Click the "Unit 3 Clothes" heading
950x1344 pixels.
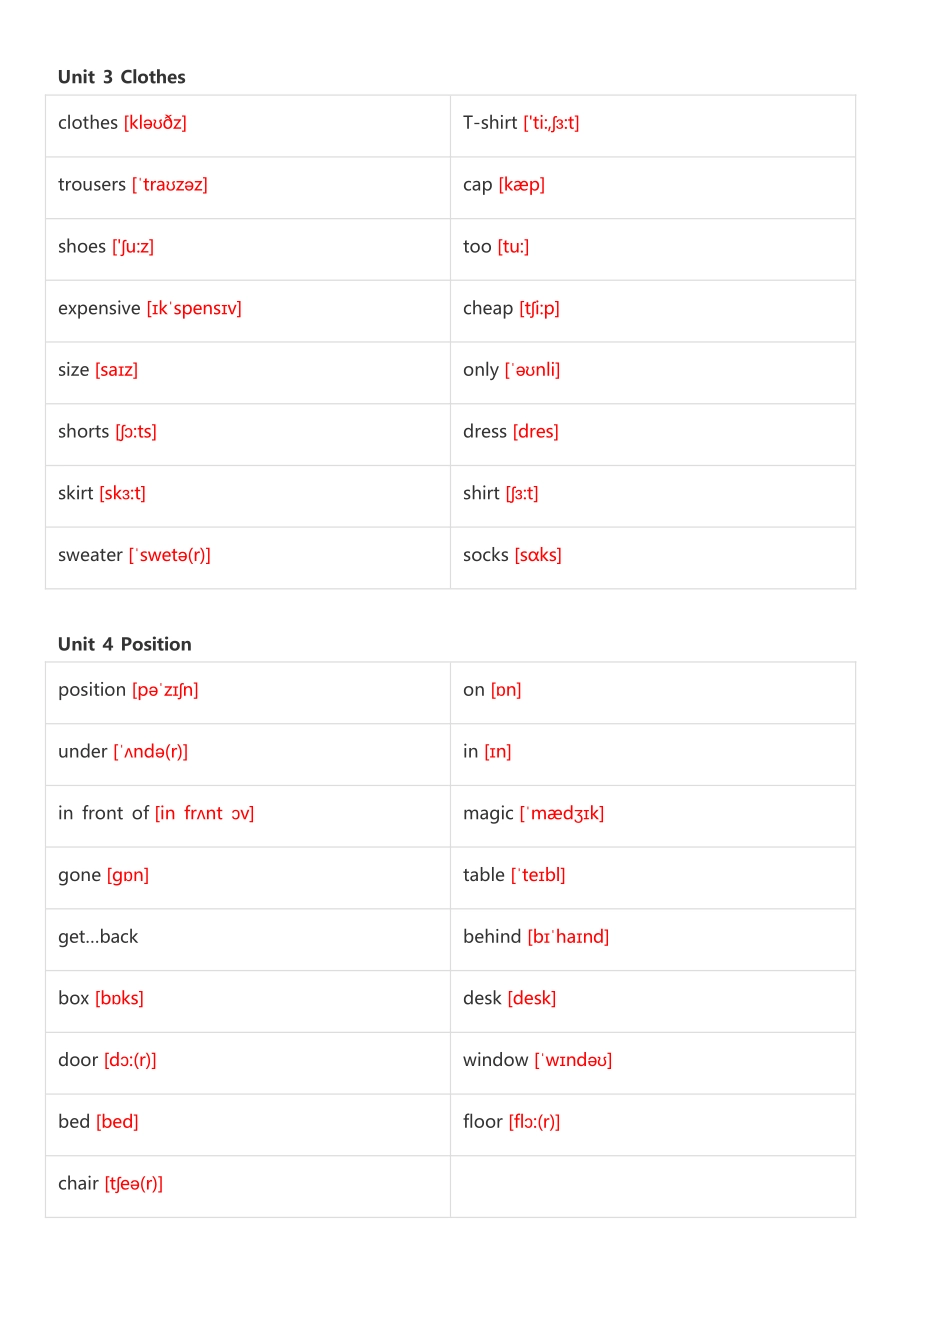(x=122, y=77)
